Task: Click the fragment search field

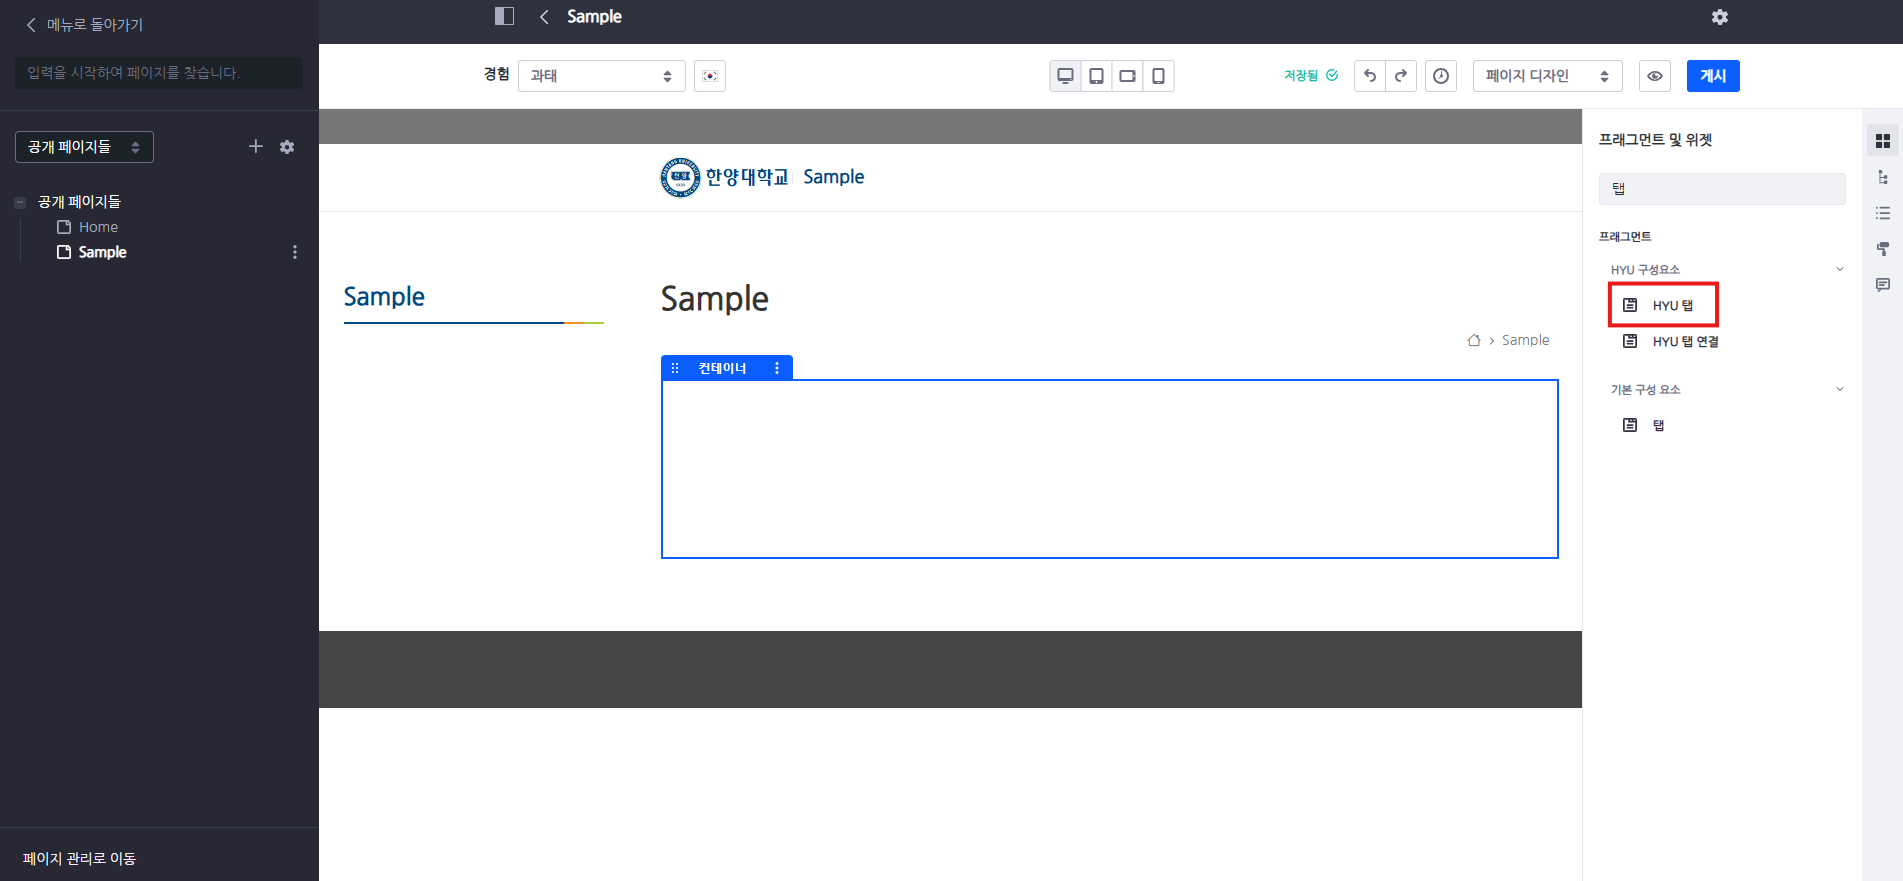Action: pyautogui.click(x=1721, y=189)
